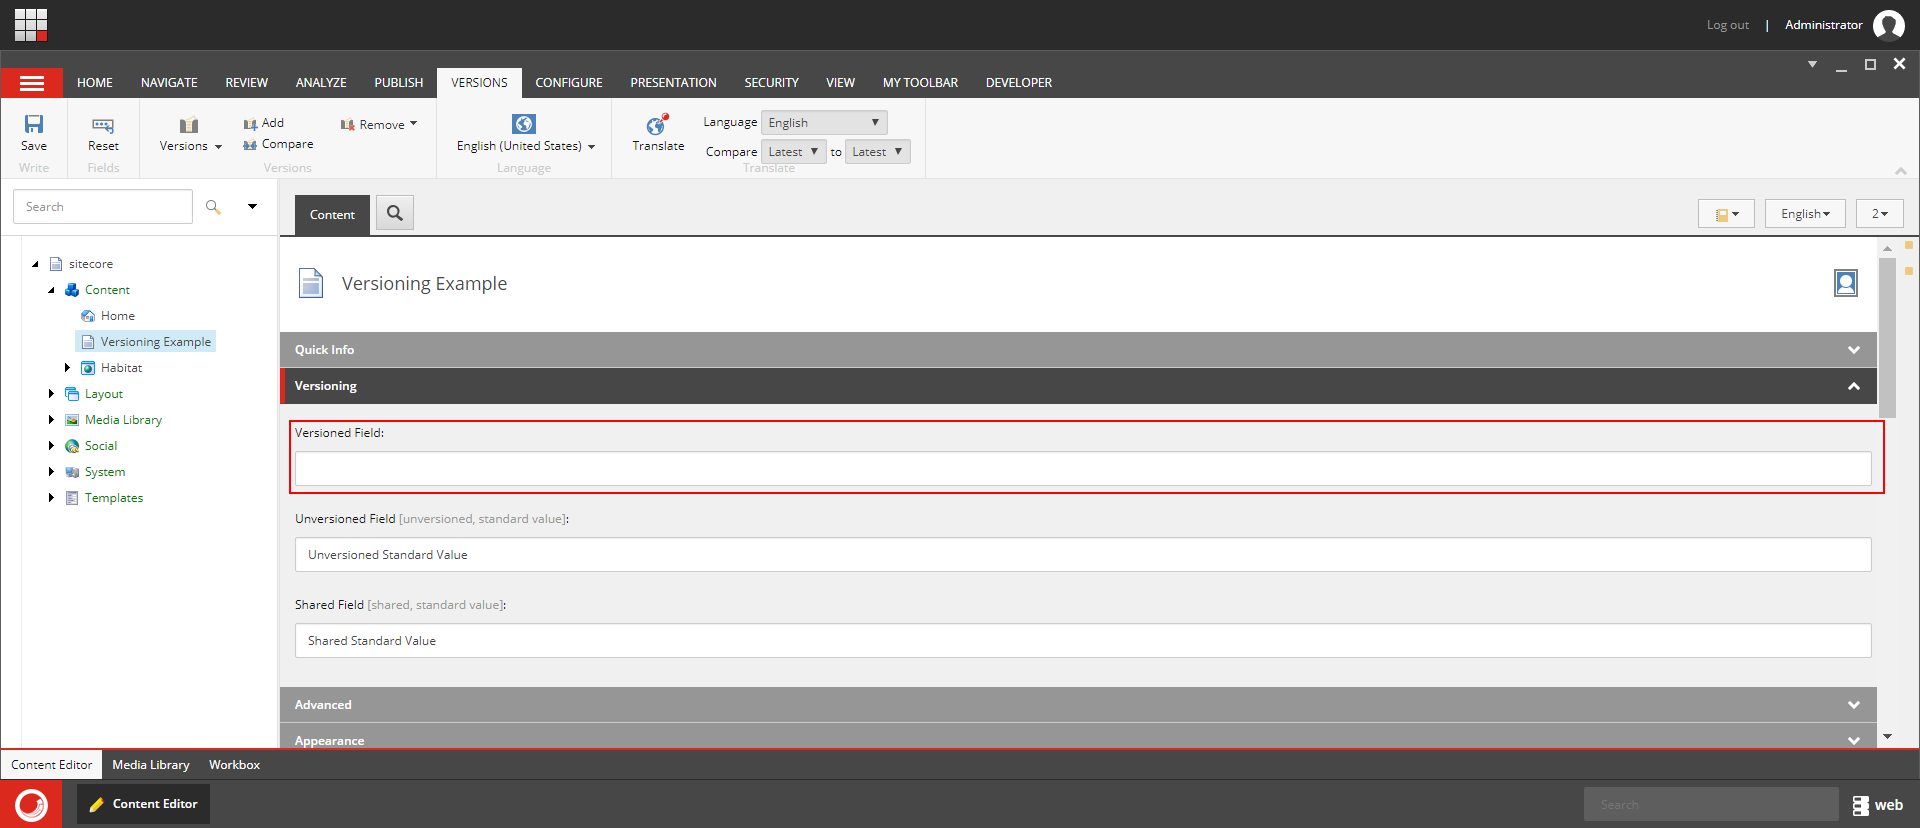Add a new version
1920x828 pixels.
[264, 123]
